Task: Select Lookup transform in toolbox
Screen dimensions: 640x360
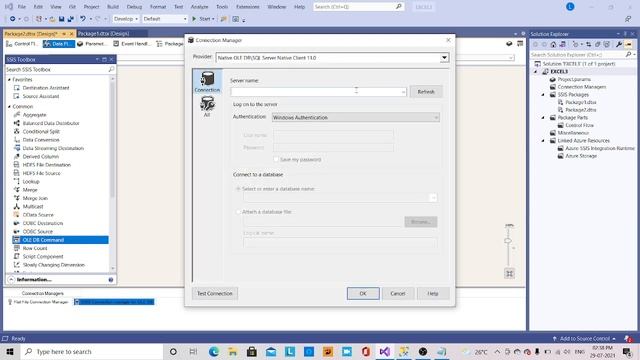Action: (31, 181)
